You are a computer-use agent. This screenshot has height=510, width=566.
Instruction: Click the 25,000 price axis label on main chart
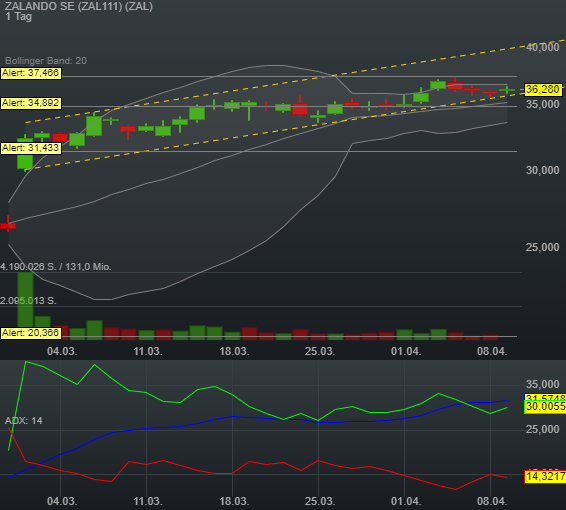pos(542,247)
